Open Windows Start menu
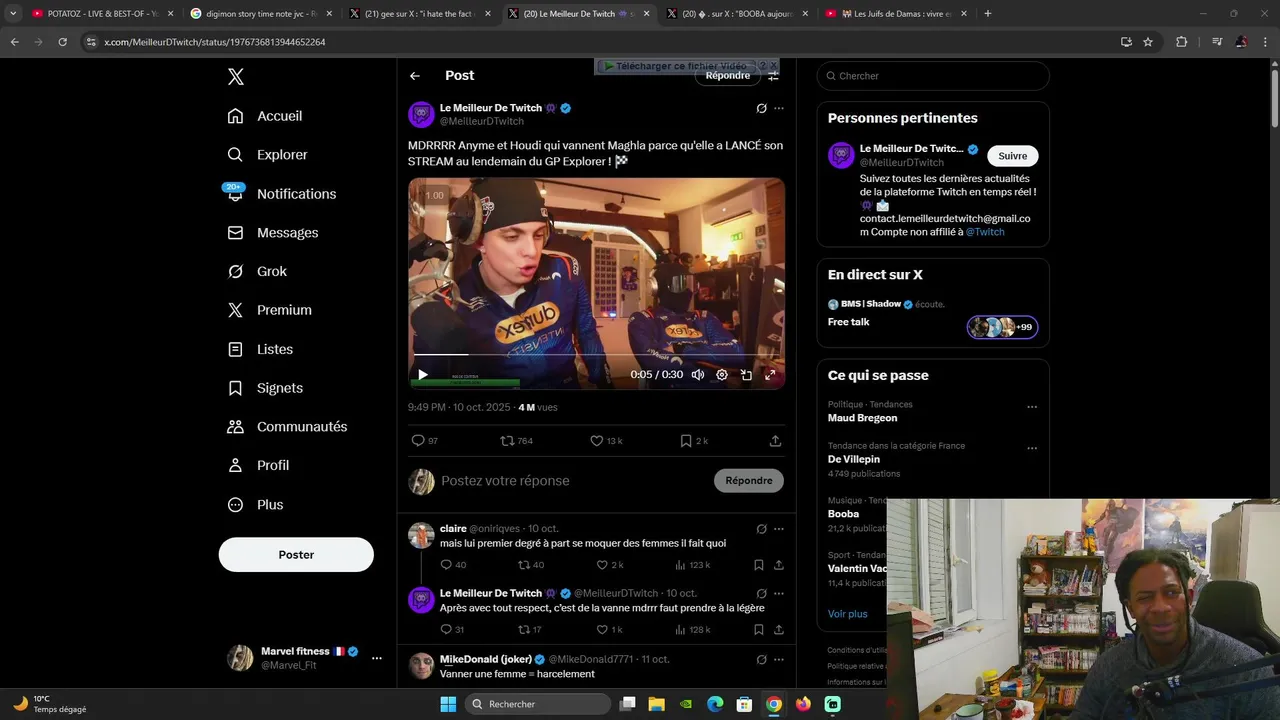This screenshot has width=1280, height=720. click(448, 704)
